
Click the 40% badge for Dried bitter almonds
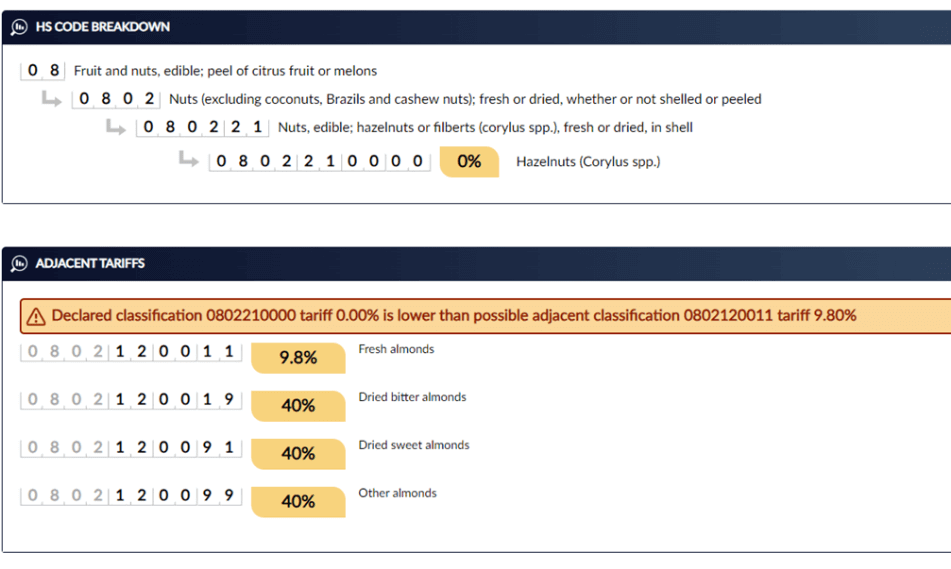(x=298, y=406)
